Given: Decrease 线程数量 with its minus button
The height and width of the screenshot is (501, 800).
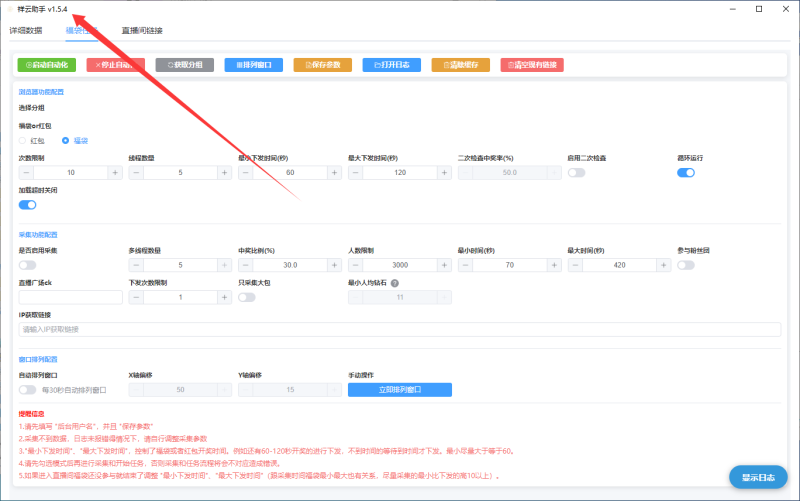Looking at the screenshot, I should (136, 173).
